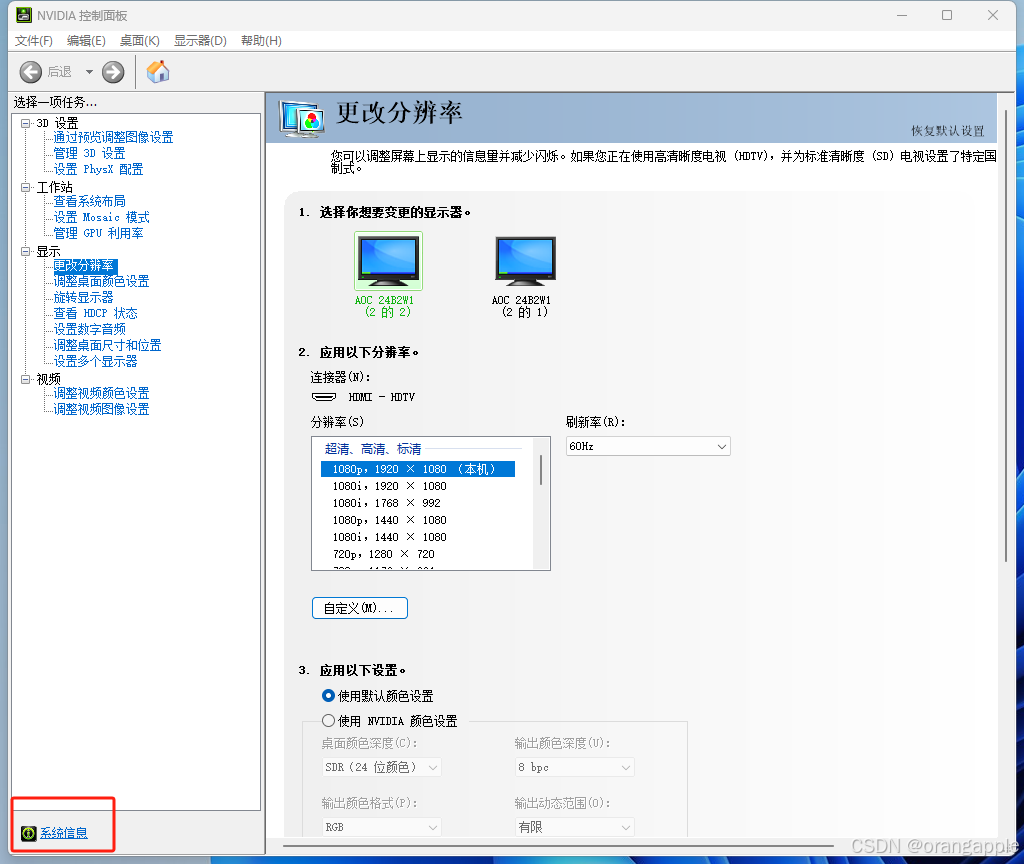Open the 文件(F) menu
Viewport: 1024px width, 864px height.
tap(33, 40)
